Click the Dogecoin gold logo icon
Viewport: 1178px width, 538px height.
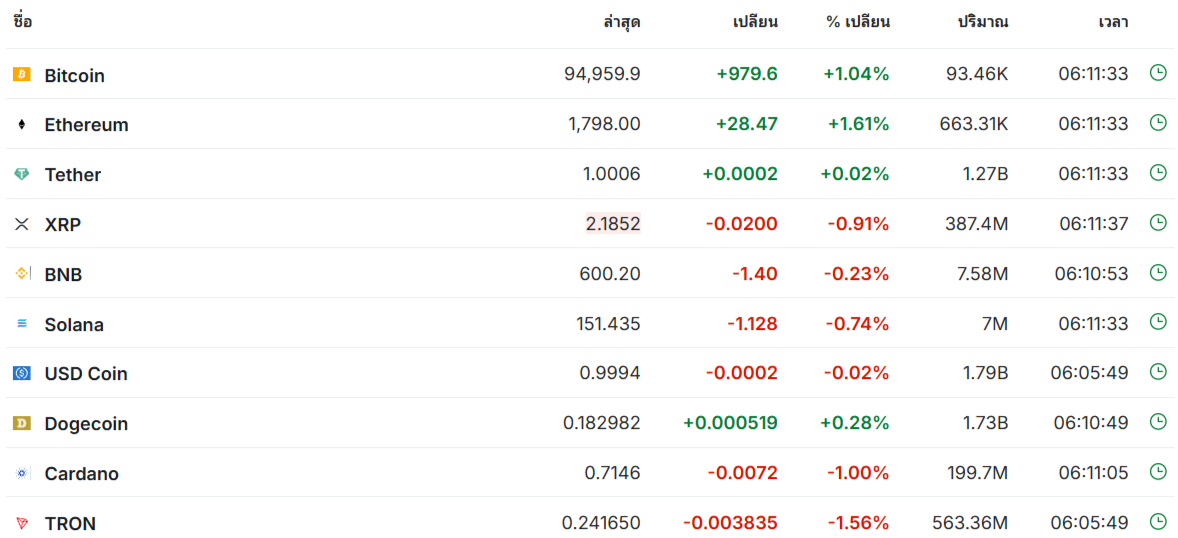point(22,424)
